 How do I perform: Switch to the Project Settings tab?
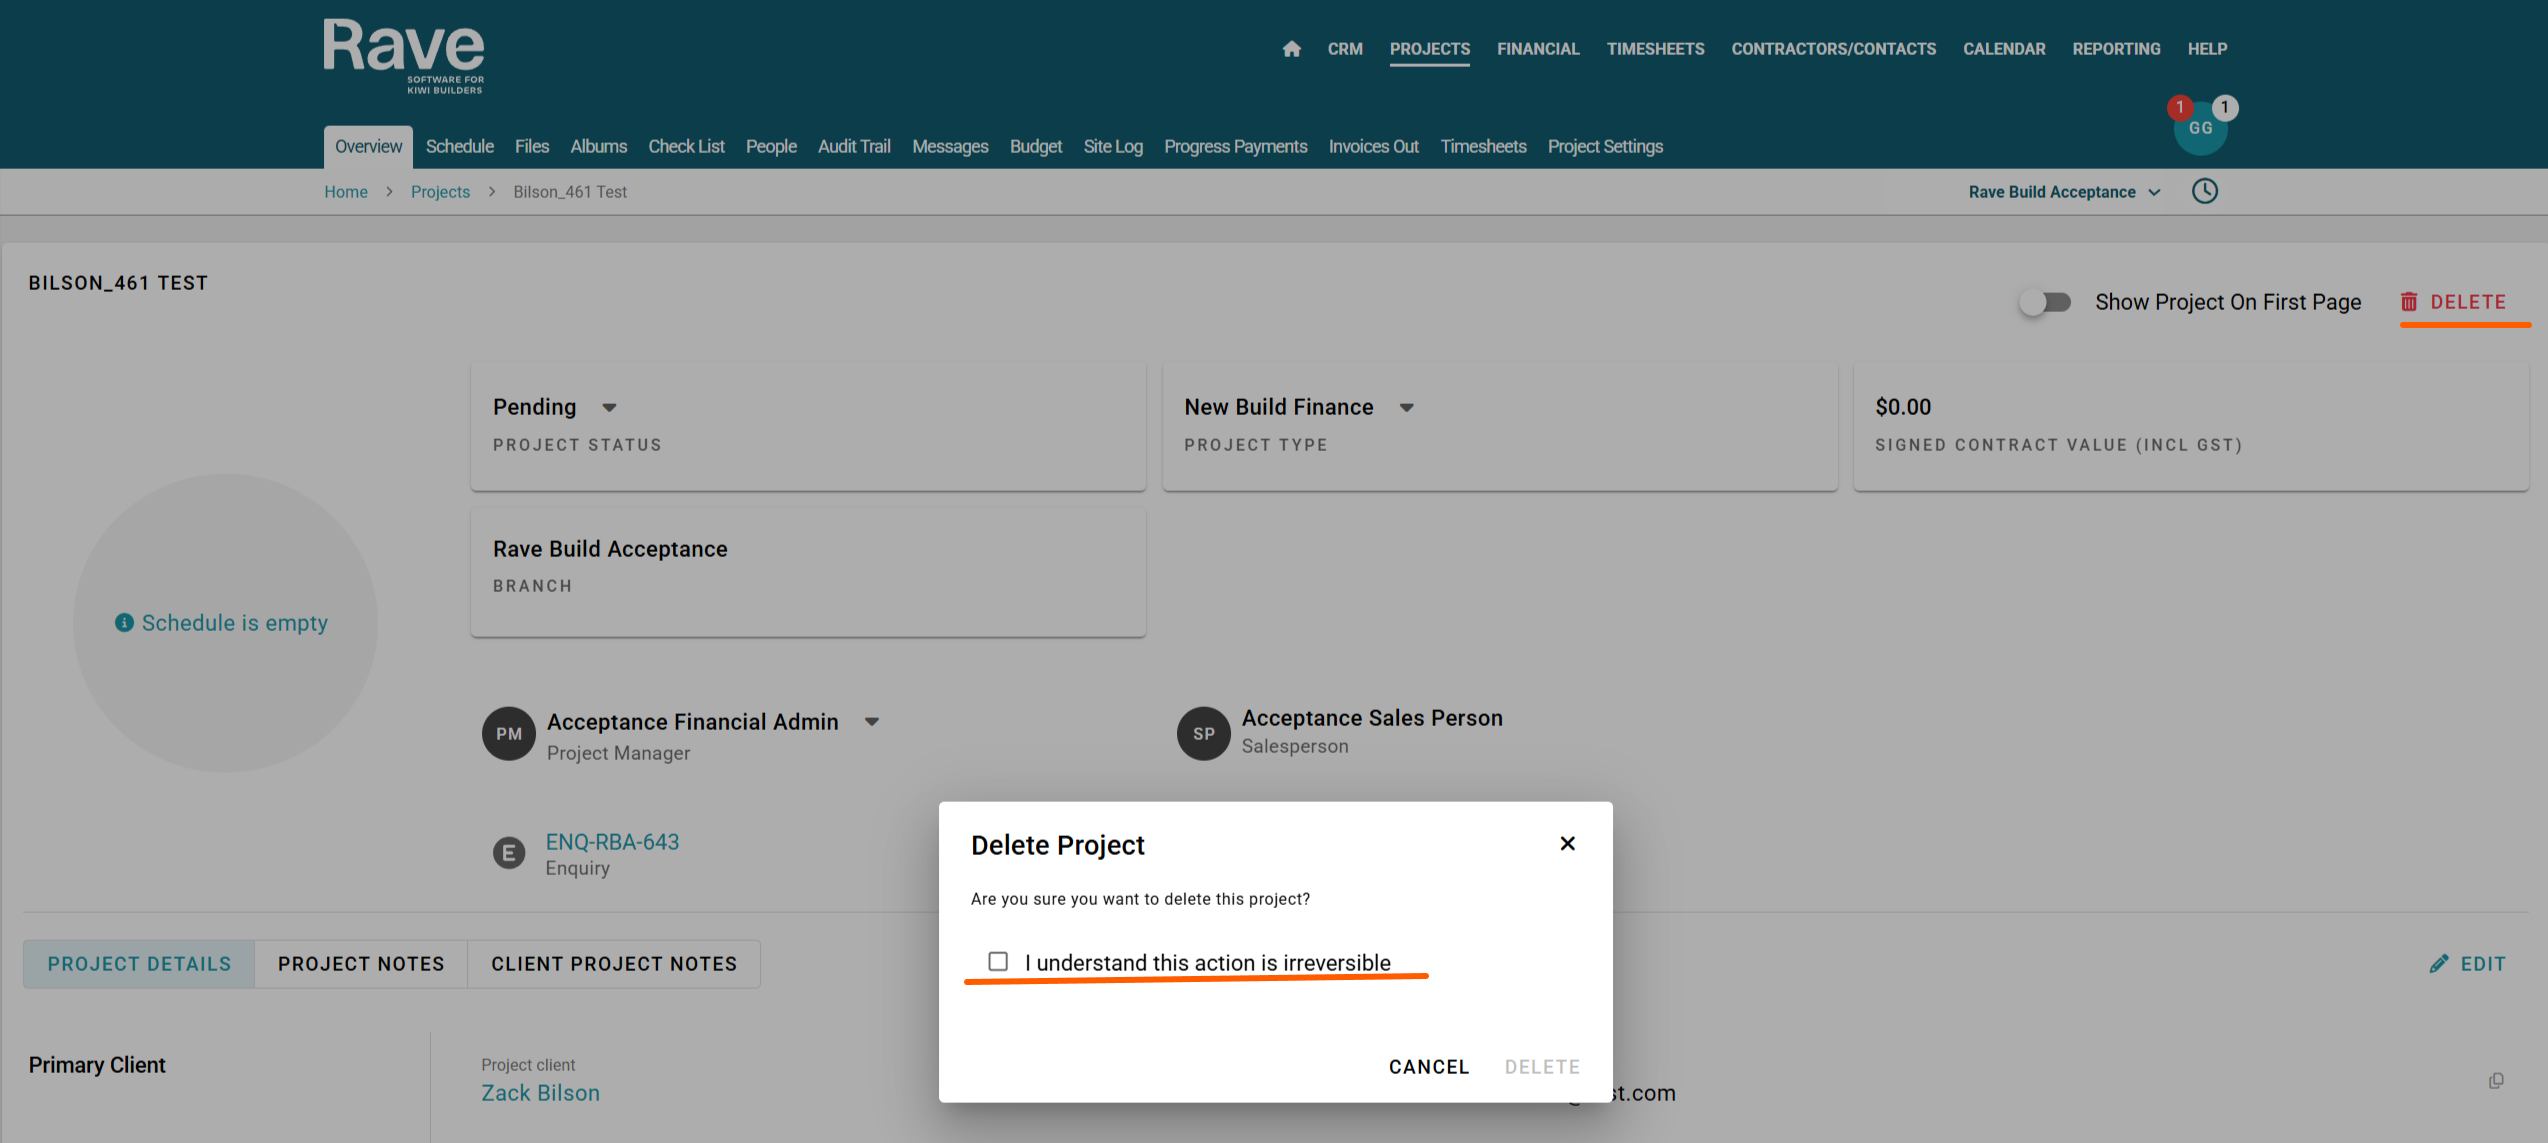[1605, 147]
